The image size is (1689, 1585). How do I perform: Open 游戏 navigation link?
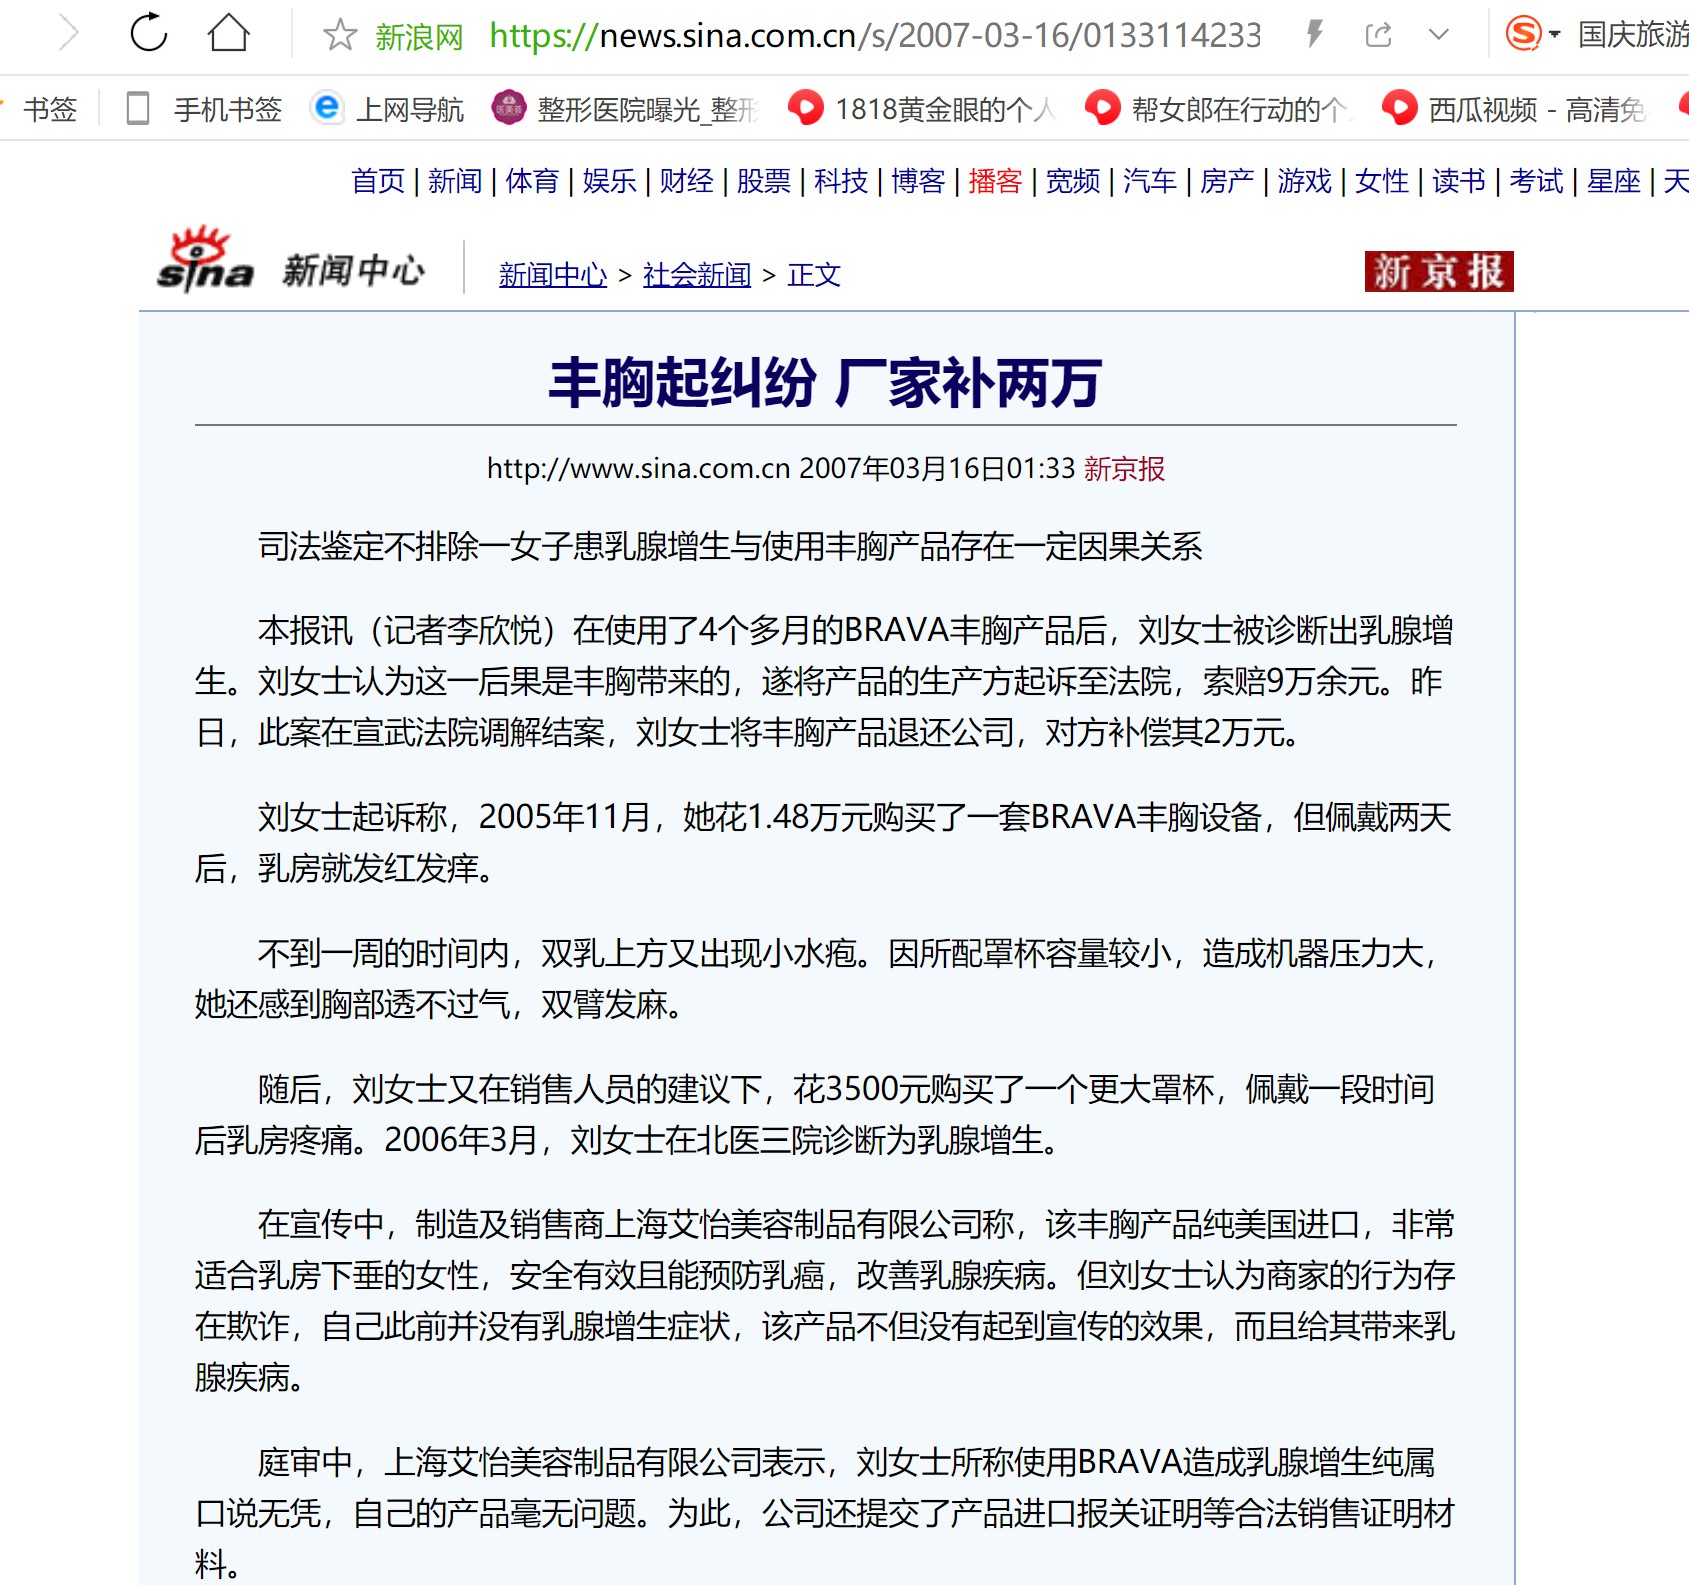point(1305,181)
